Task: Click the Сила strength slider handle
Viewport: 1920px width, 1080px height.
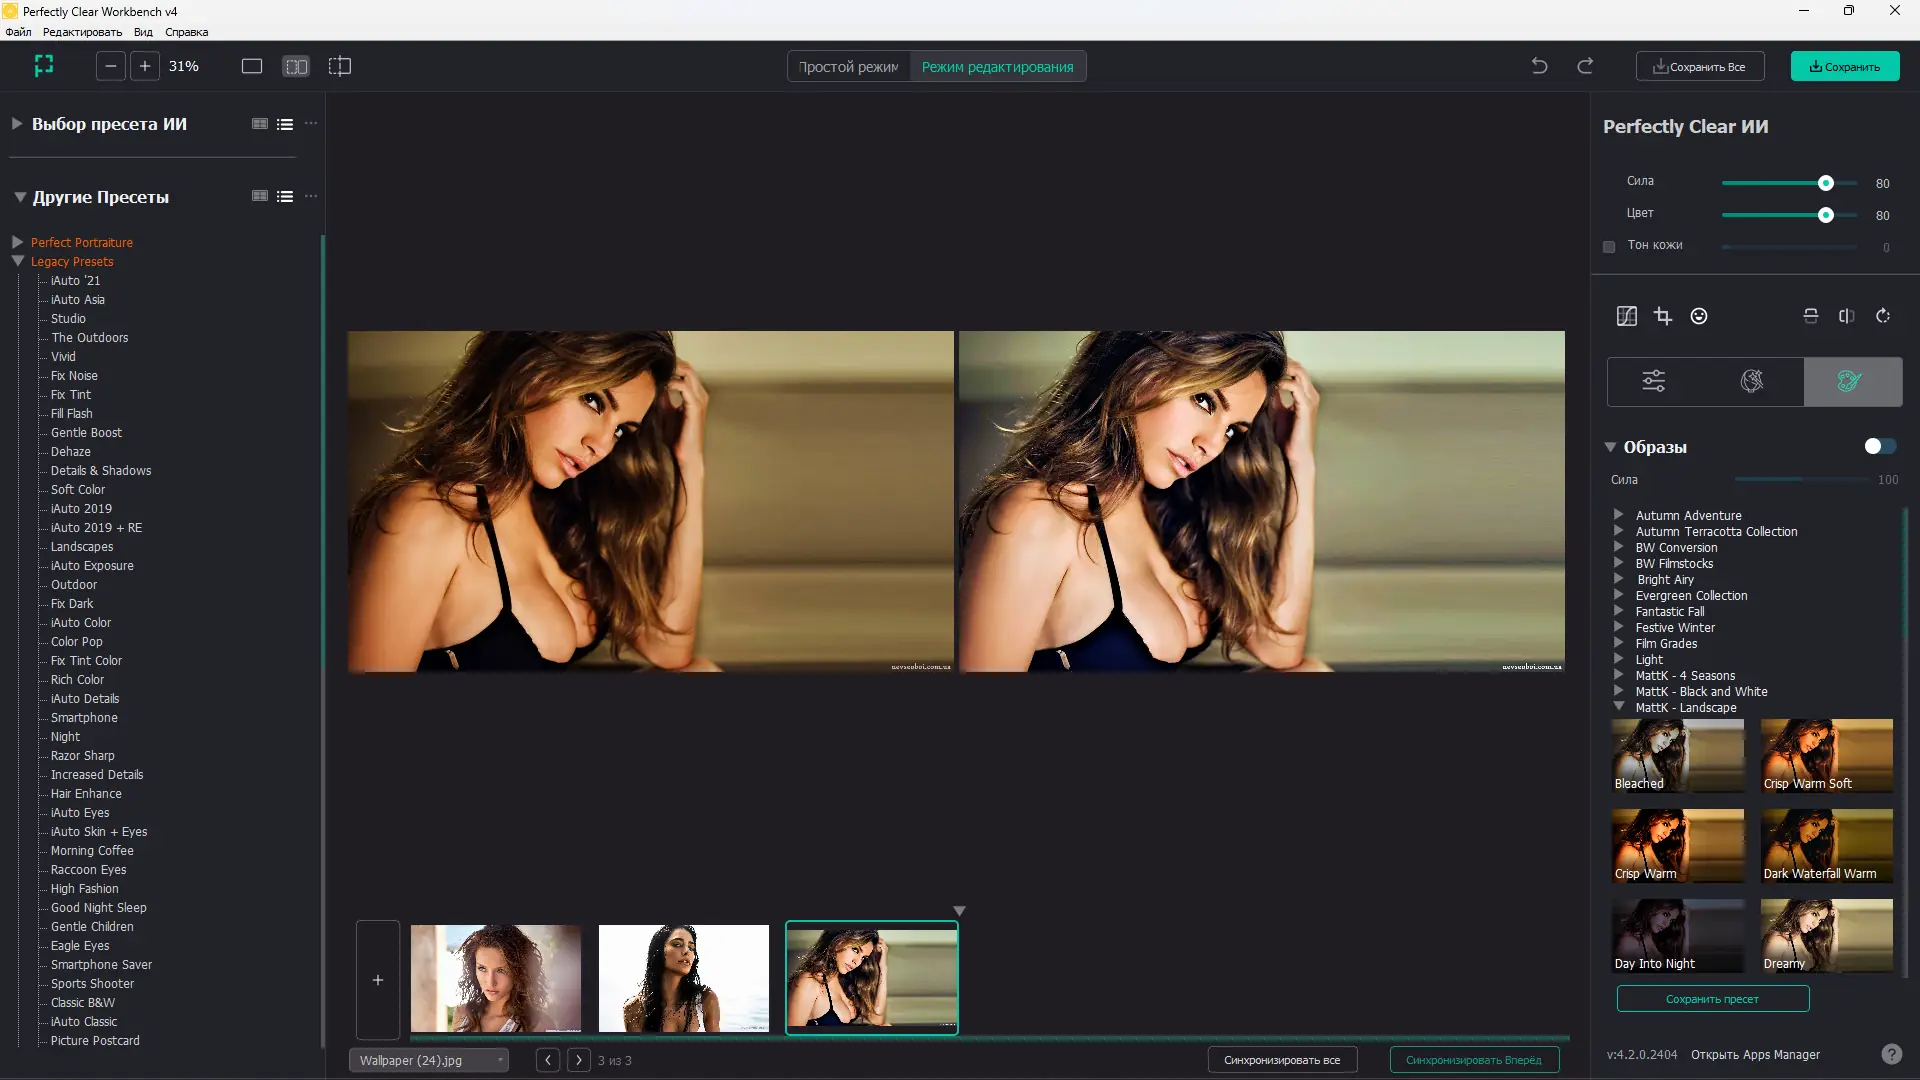Action: [x=1826, y=183]
